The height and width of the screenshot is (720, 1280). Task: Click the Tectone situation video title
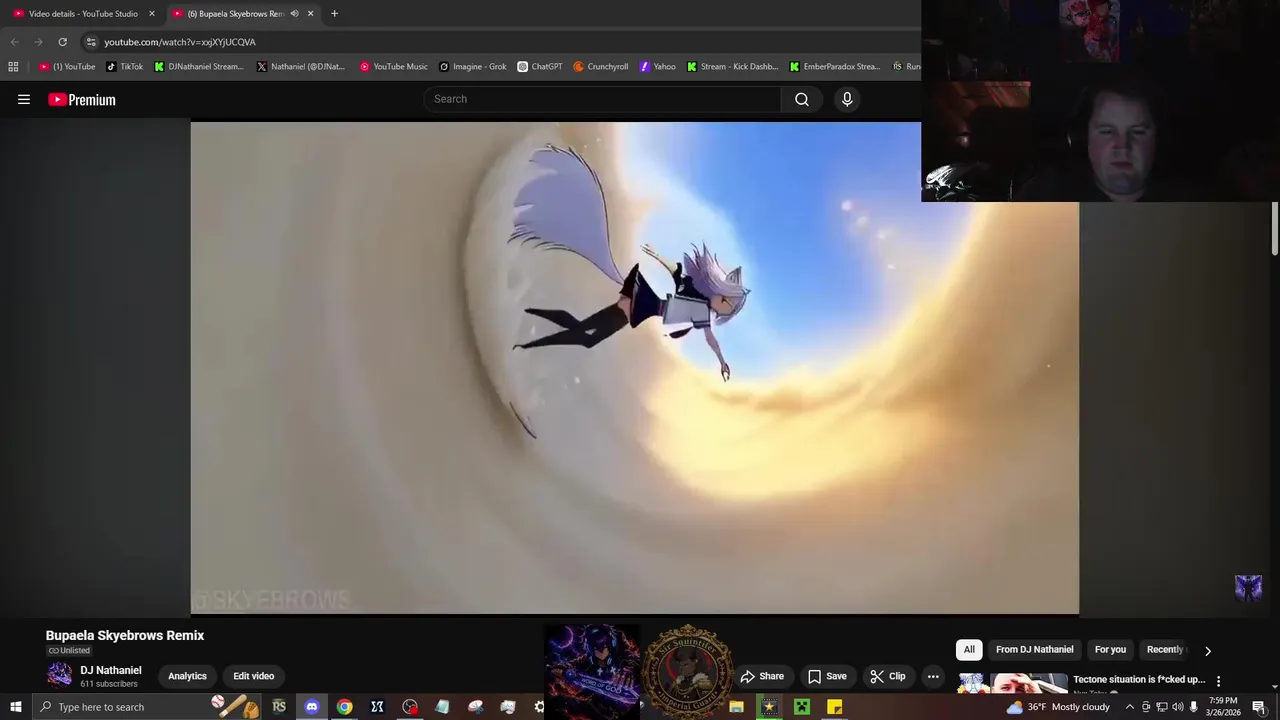(1139, 680)
